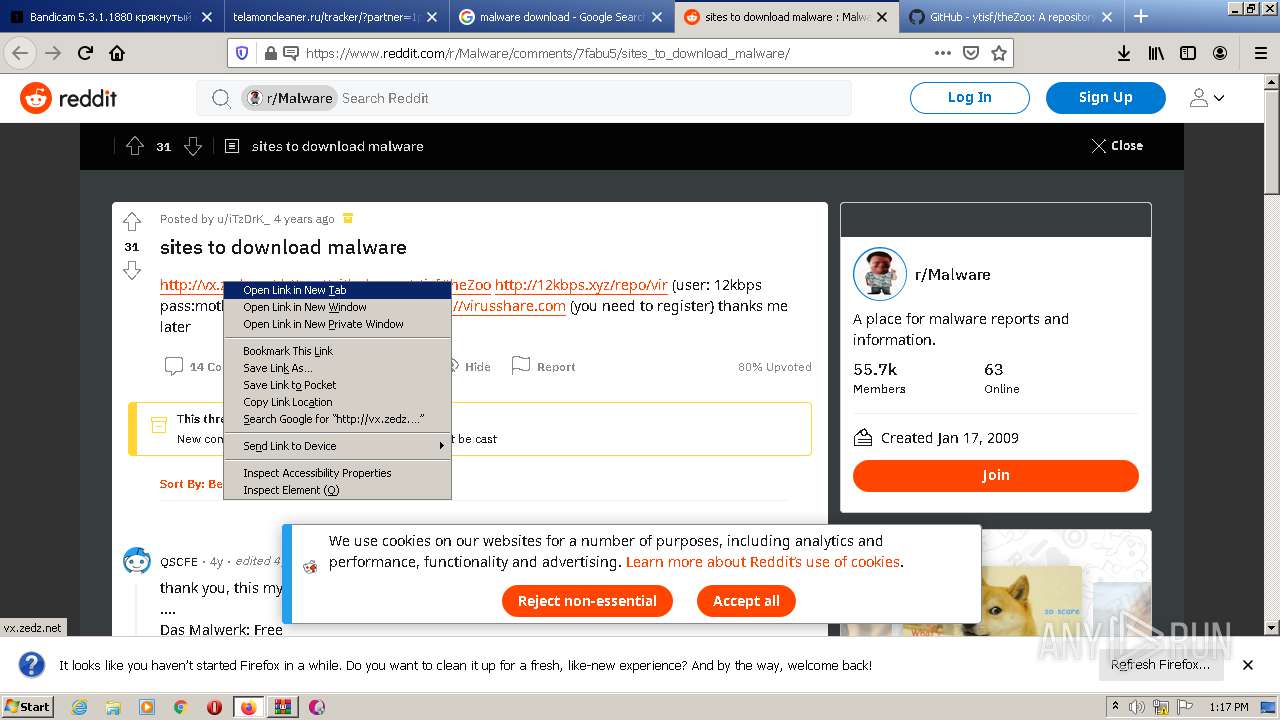Viewport: 1280px width, 720px height.
Task: Open Opera from taskbar
Action: click(x=214, y=707)
